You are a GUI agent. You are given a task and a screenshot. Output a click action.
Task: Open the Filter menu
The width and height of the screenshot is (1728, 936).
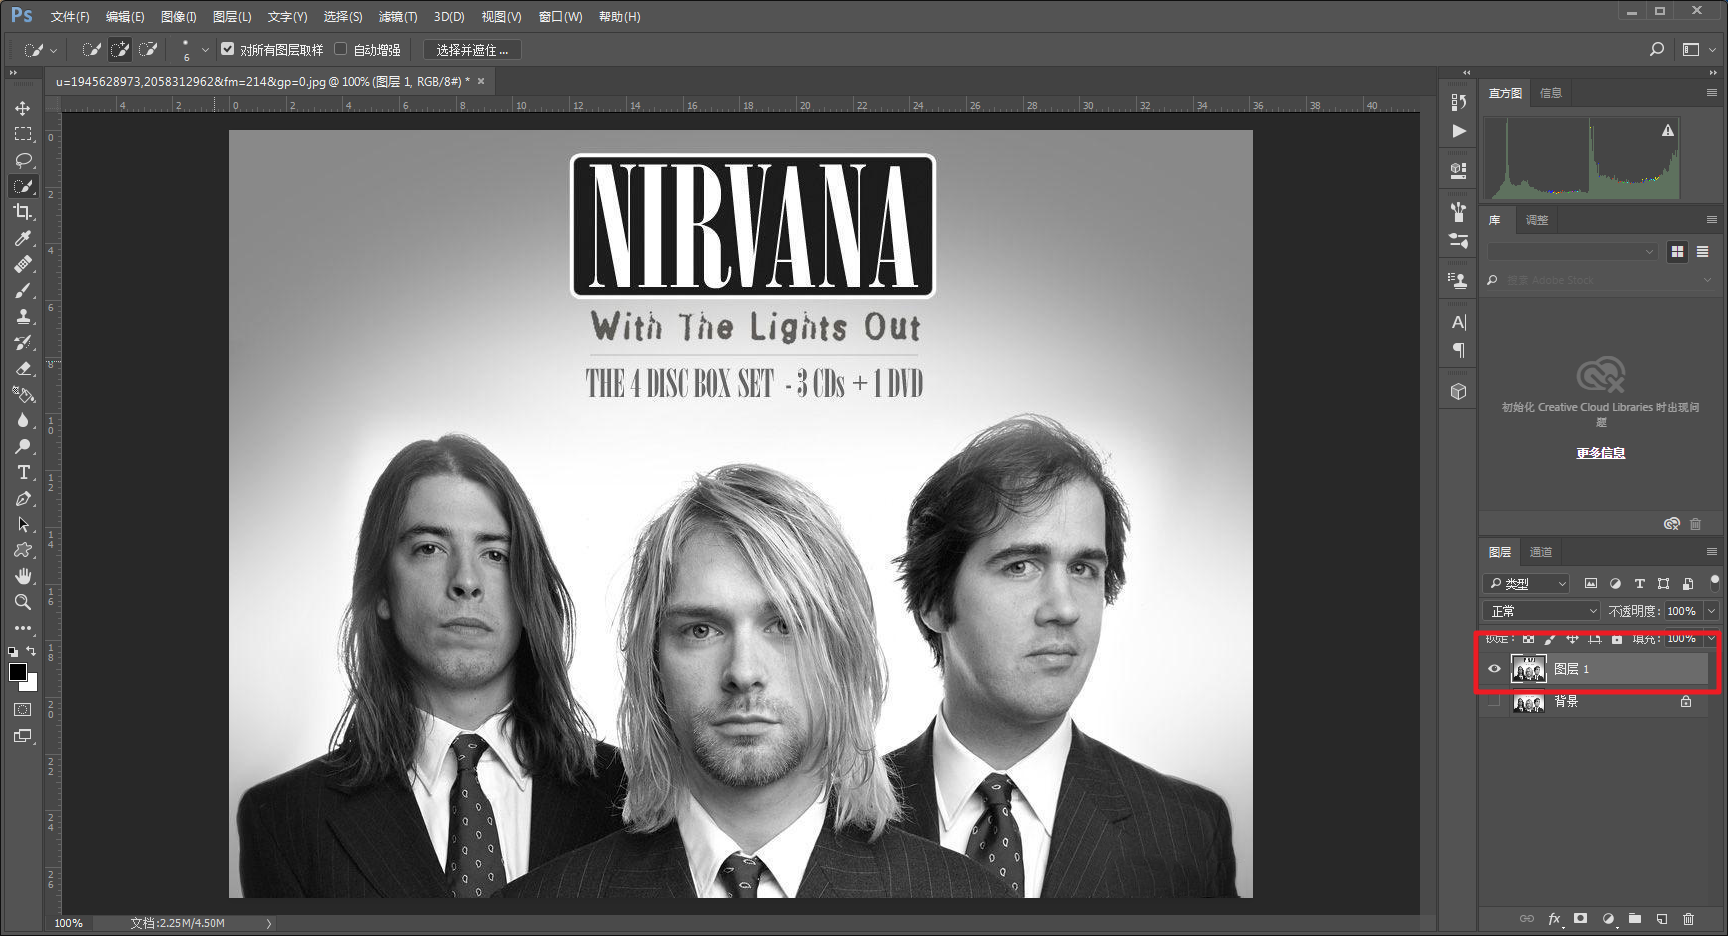398,17
